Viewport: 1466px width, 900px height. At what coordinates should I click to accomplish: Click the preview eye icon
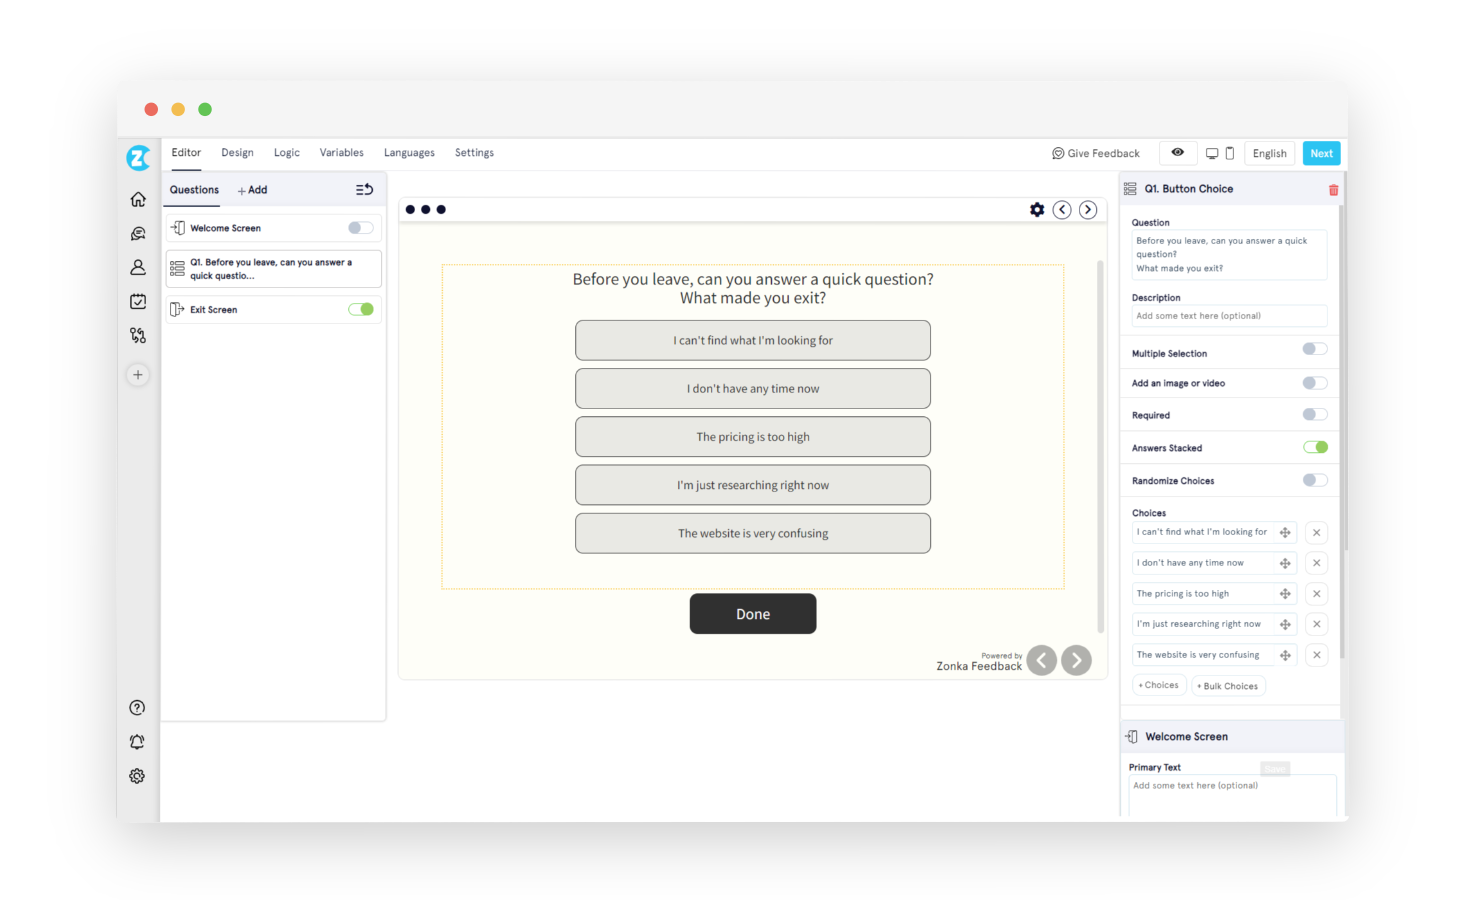pos(1178,153)
